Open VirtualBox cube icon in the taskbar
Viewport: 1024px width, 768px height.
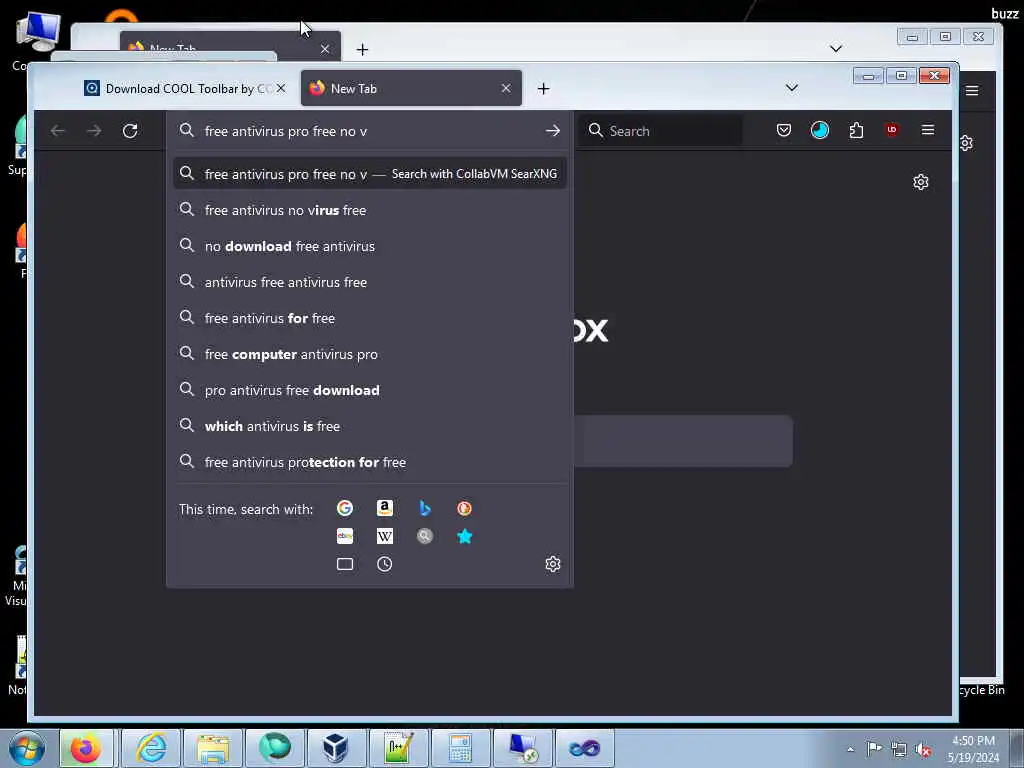tap(336, 748)
